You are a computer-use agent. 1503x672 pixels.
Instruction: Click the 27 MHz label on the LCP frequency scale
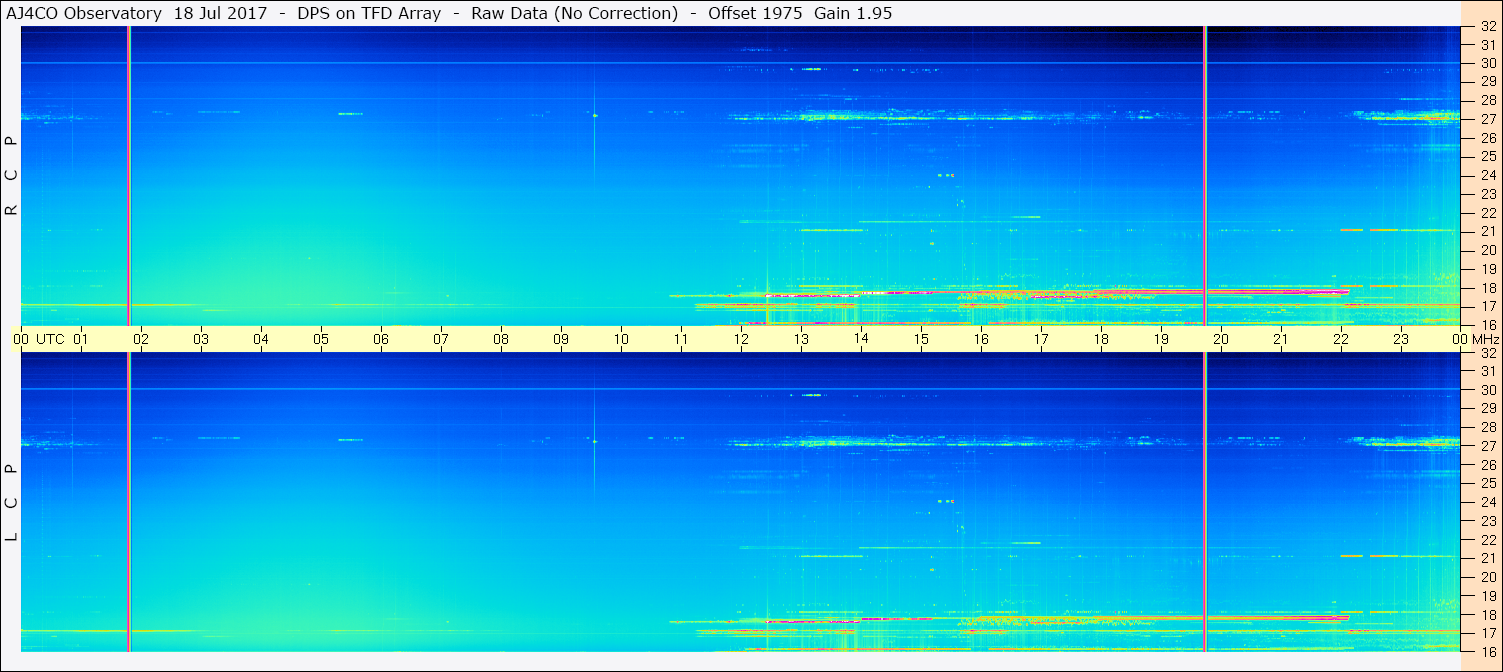pyautogui.click(x=1488, y=446)
